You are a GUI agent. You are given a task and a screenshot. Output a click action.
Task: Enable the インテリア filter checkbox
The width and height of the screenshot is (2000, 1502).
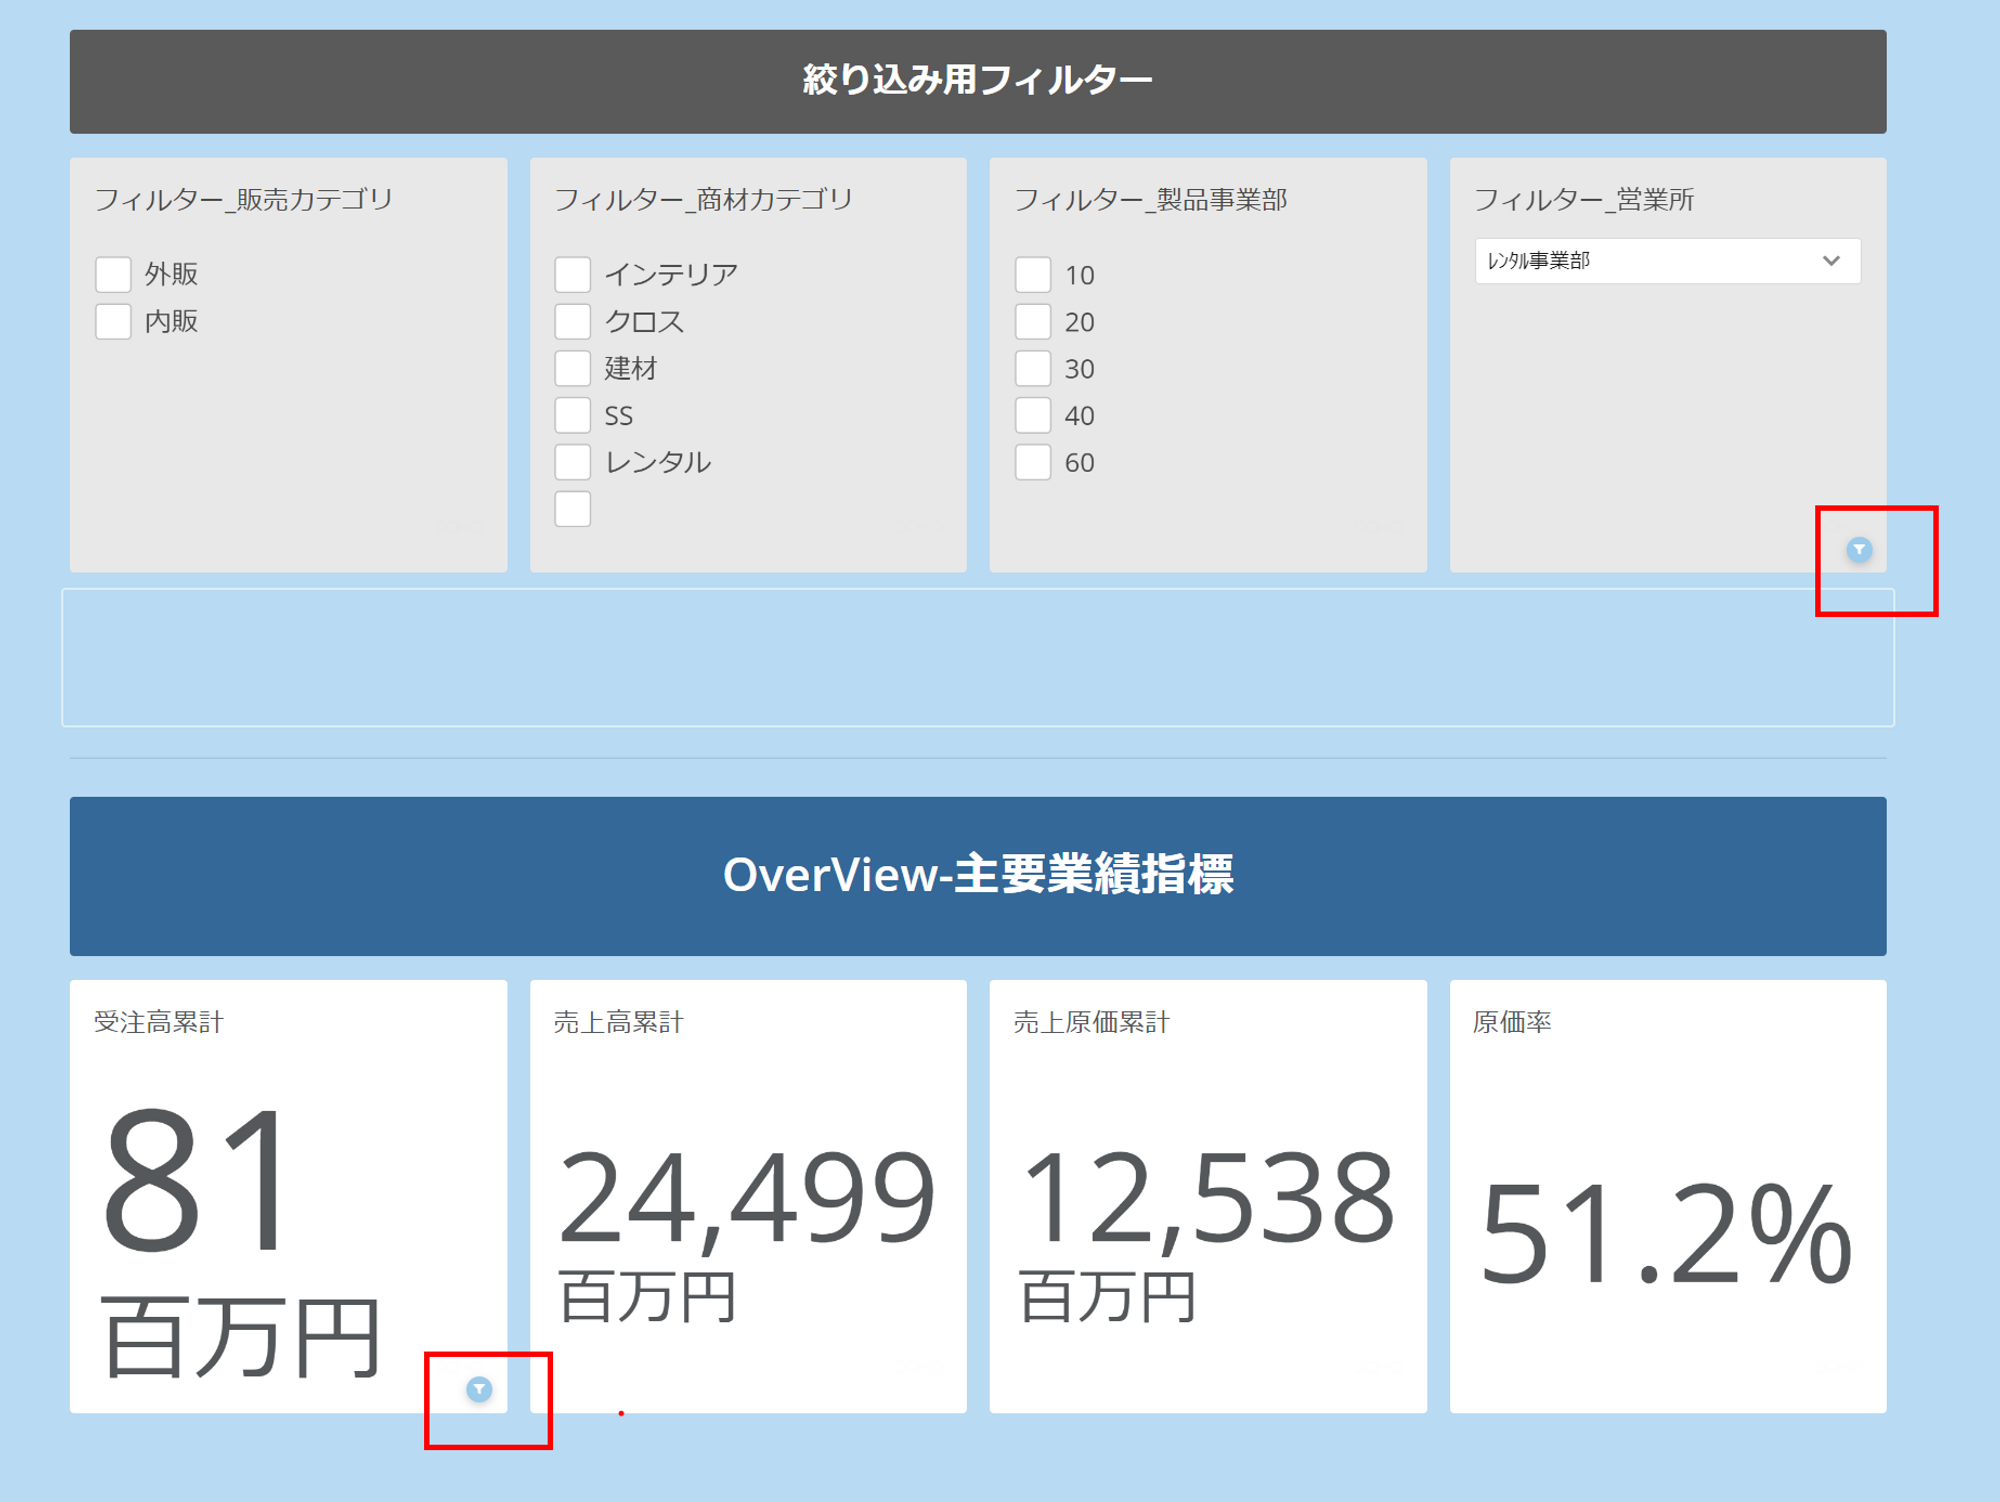[x=573, y=274]
